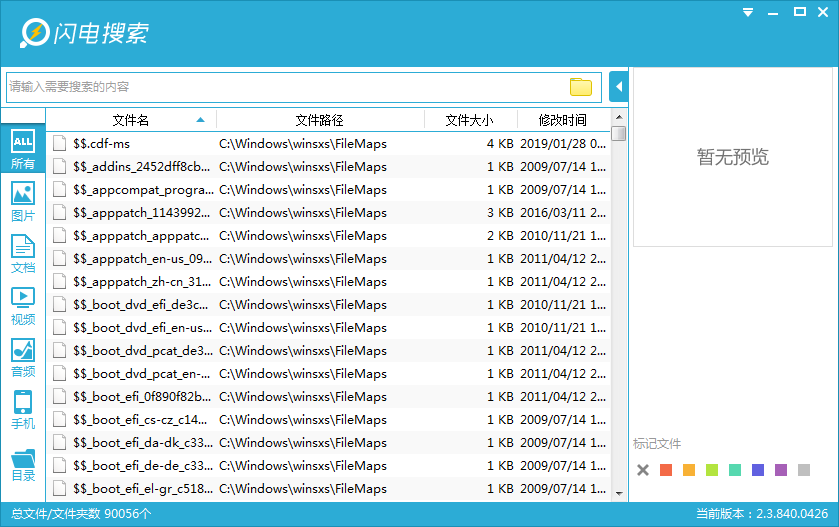Remove file mark with the gray X
The image size is (839, 527).
[x=643, y=470]
